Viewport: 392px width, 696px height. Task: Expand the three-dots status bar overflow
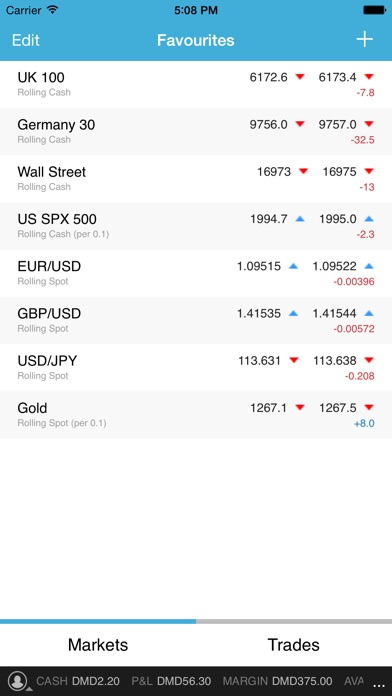point(379,686)
